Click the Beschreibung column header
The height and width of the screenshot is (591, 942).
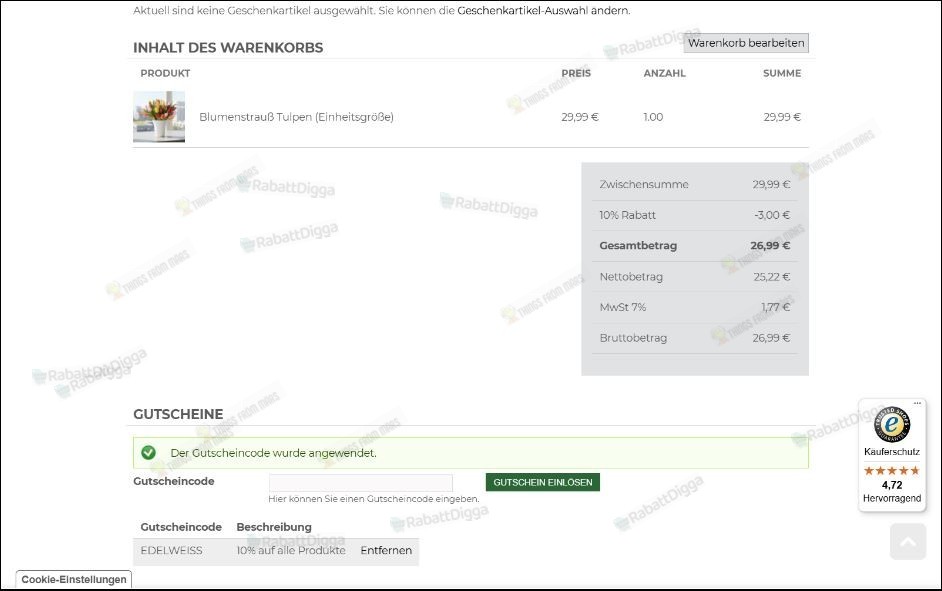click(x=274, y=527)
